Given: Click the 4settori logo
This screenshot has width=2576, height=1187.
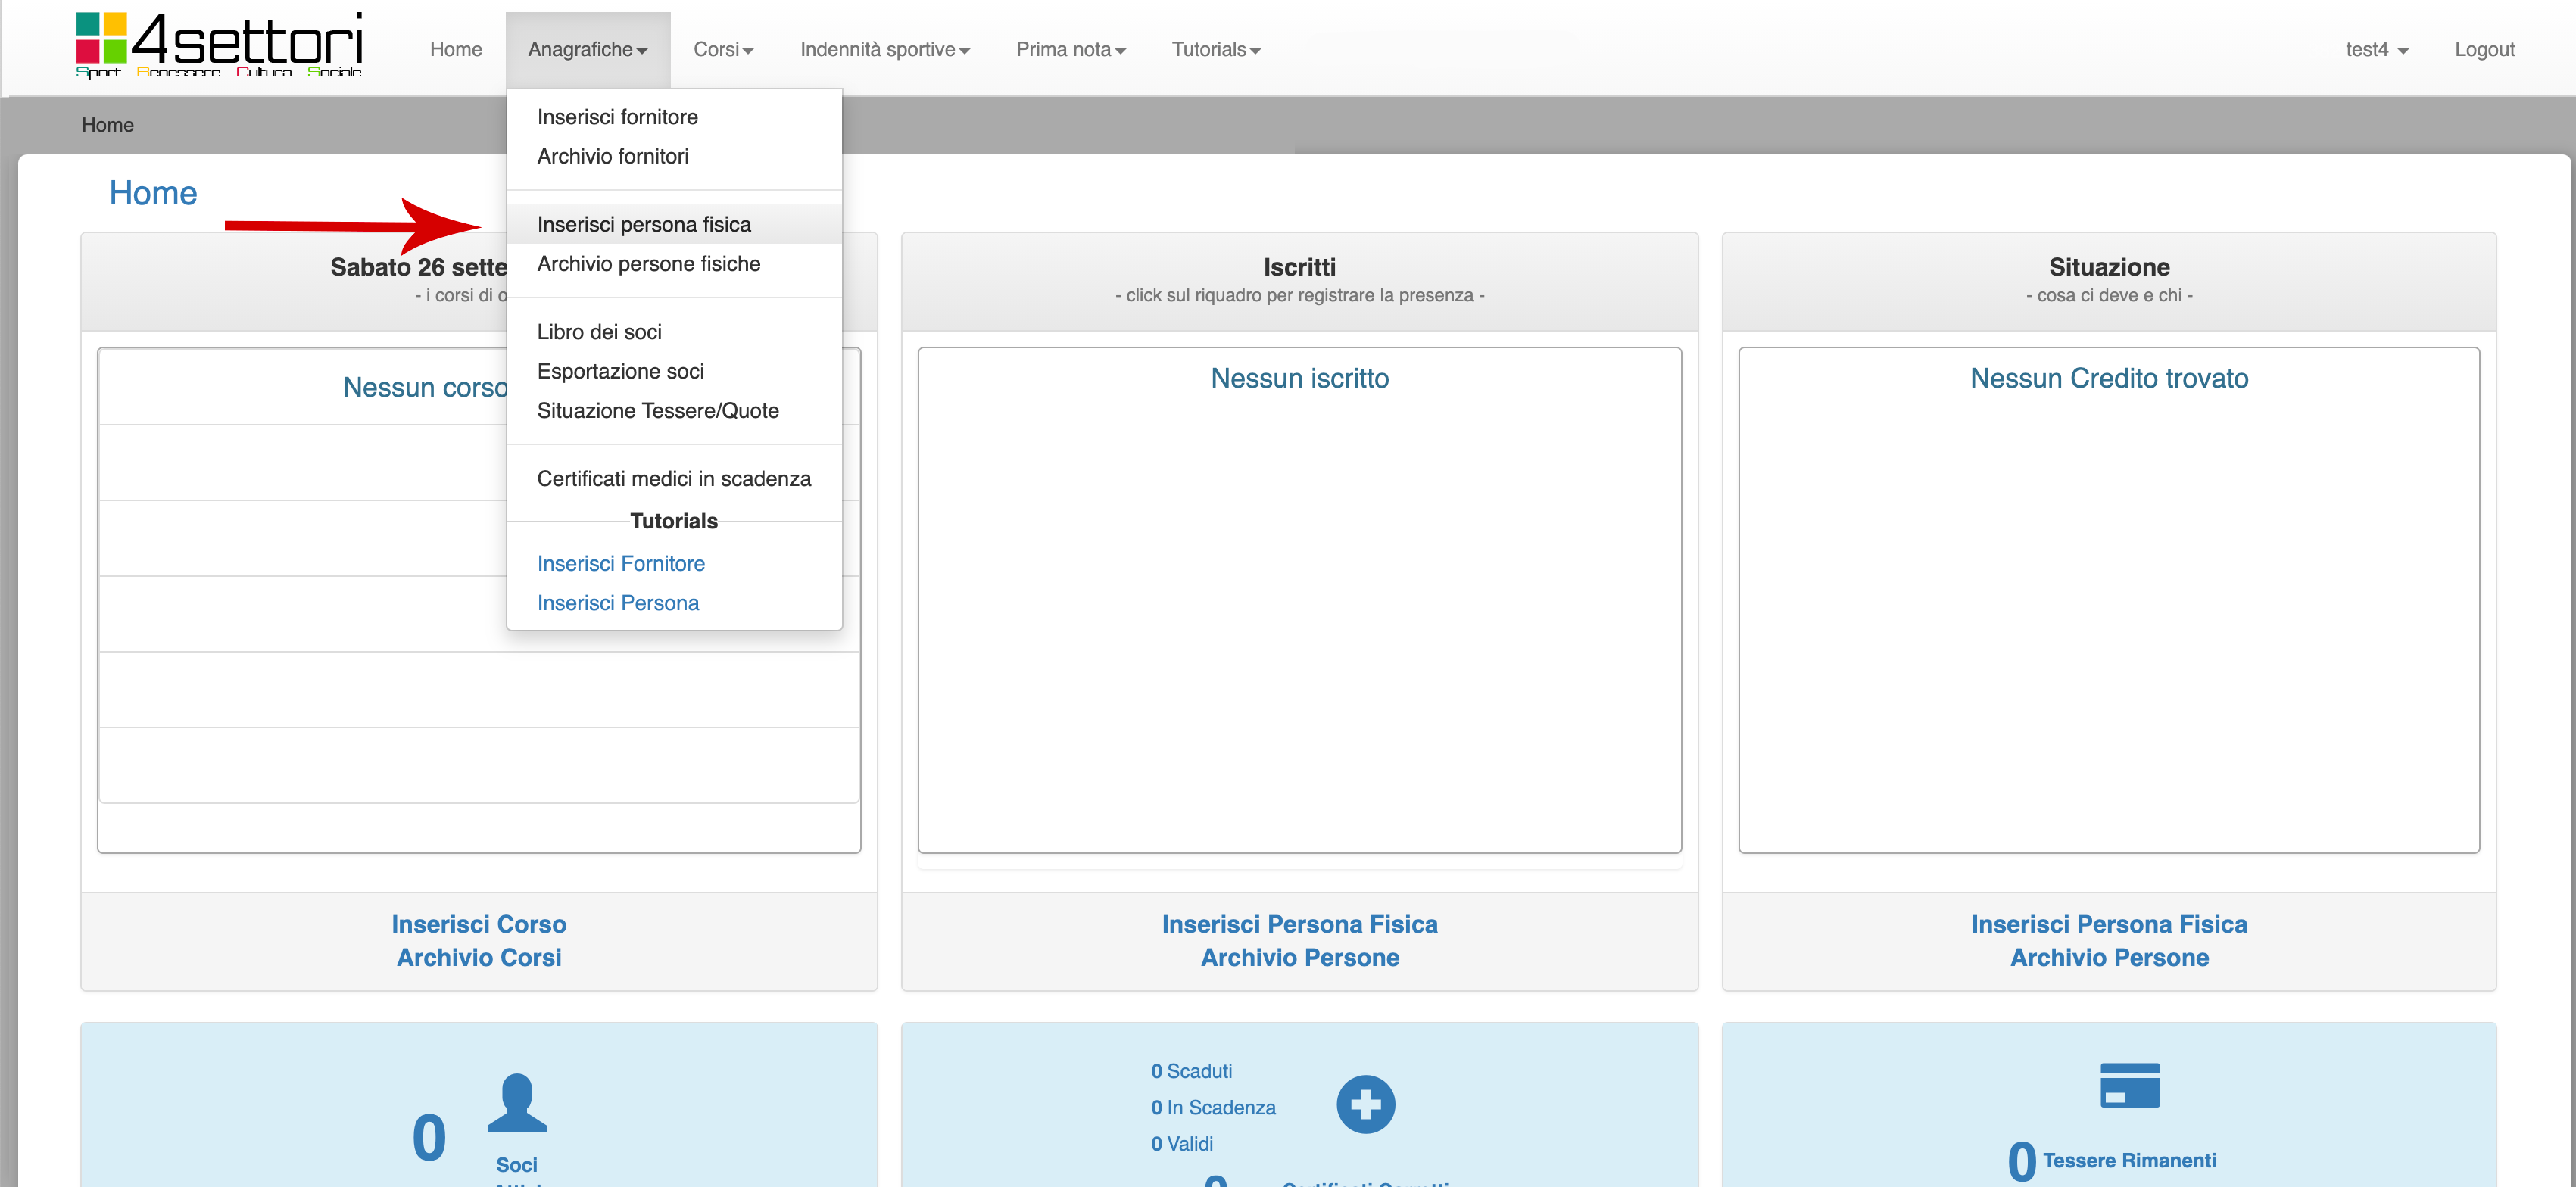Looking at the screenshot, I should tap(219, 46).
